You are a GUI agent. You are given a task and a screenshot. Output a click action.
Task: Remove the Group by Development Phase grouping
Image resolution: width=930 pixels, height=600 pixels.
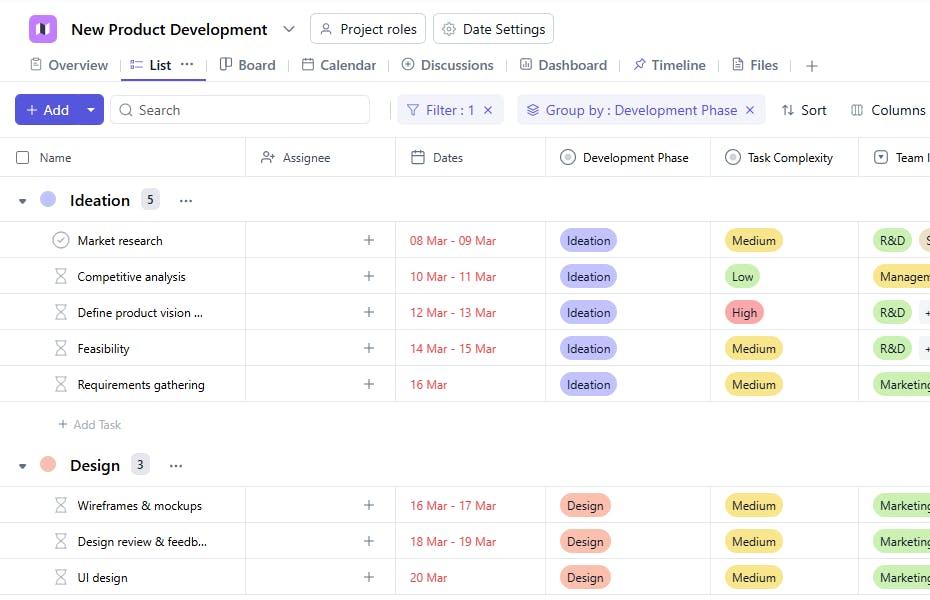click(x=750, y=110)
